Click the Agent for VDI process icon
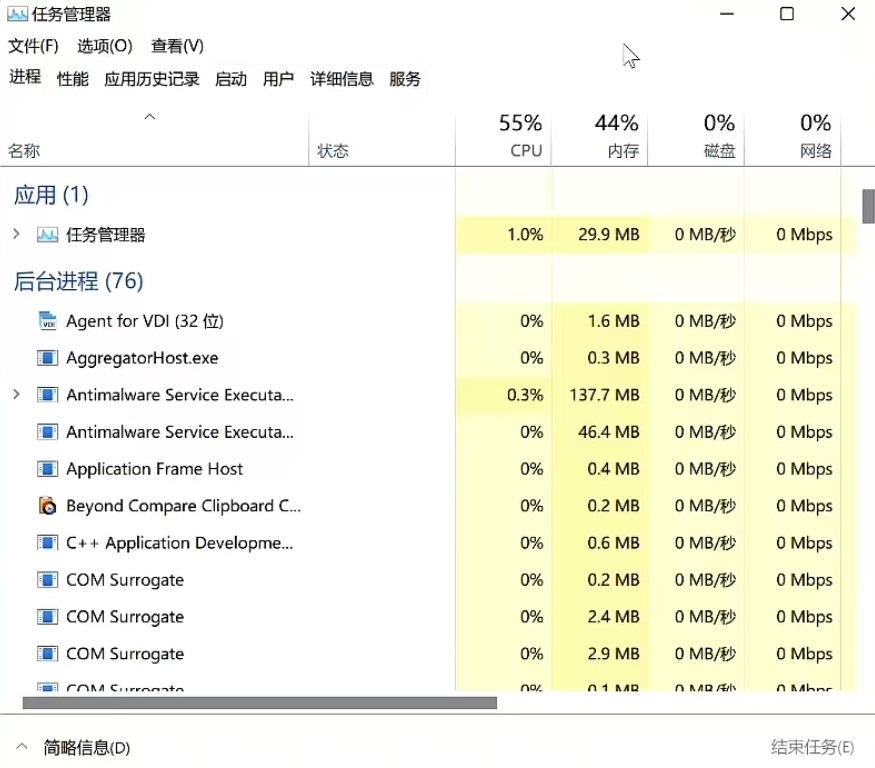875x768 pixels. coord(47,321)
